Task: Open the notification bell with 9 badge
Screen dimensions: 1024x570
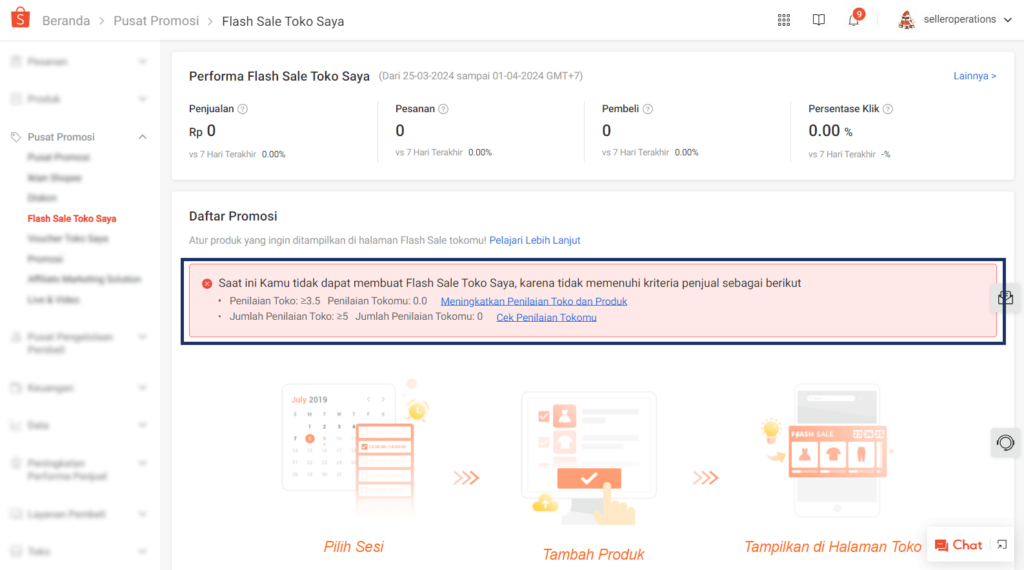Action: [854, 19]
